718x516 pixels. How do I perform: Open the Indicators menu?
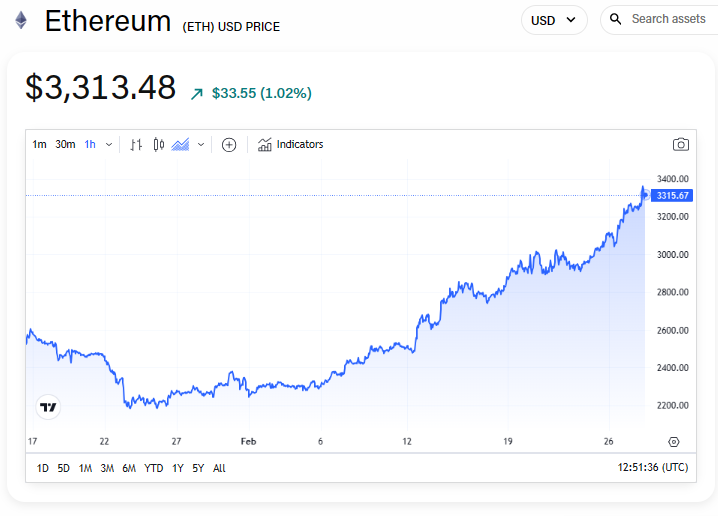coord(291,145)
